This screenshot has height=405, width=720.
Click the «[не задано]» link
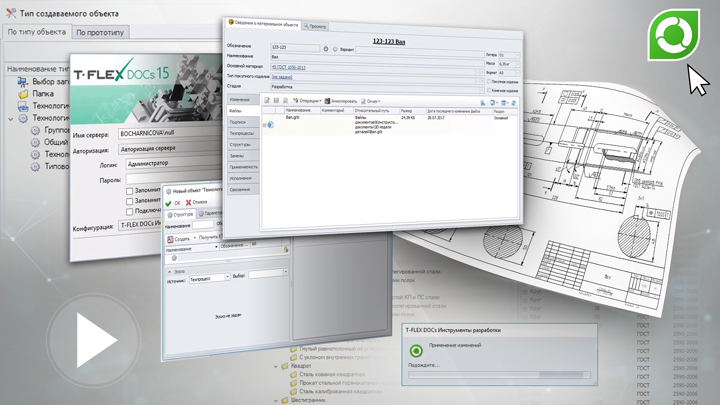click(x=282, y=77)
